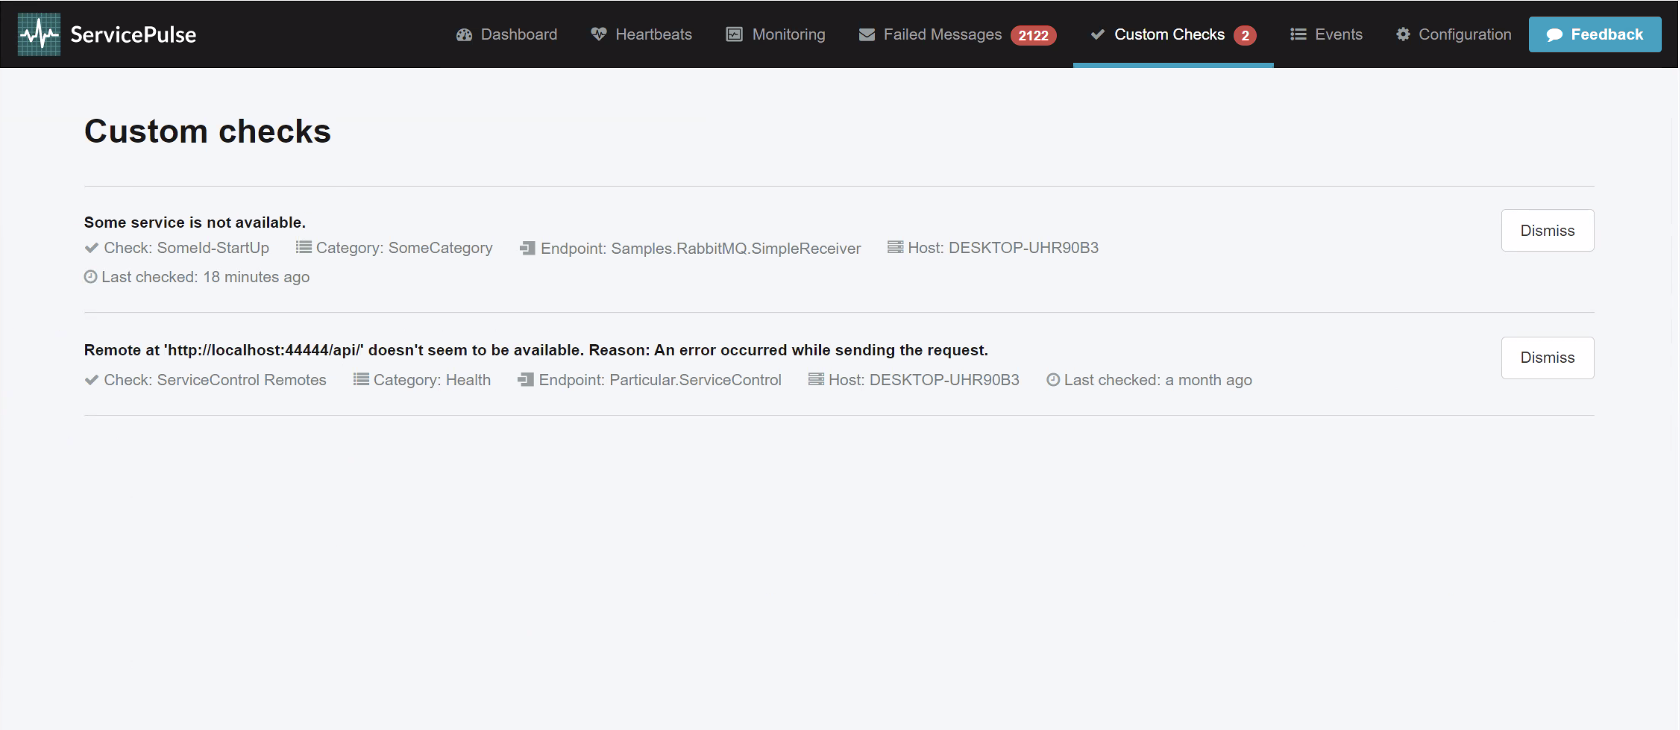Click the check icon beside SomeId-StartUp
1680x730 pixels.
click(92, 248)
